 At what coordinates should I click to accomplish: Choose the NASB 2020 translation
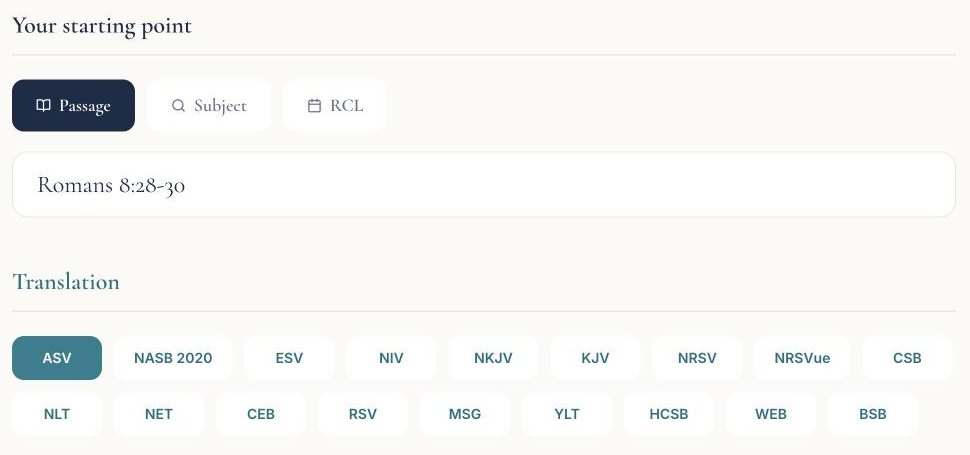[x=173, y=358]
